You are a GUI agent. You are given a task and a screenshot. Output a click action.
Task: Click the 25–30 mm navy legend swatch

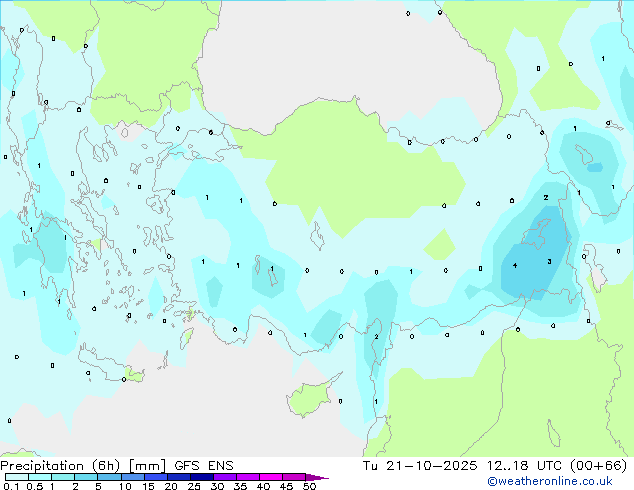click(x=202, y=477)
